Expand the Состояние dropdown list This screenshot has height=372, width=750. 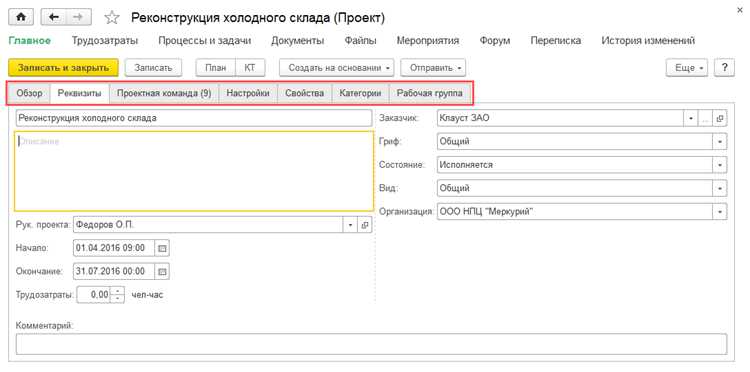(x=720, y=165)
